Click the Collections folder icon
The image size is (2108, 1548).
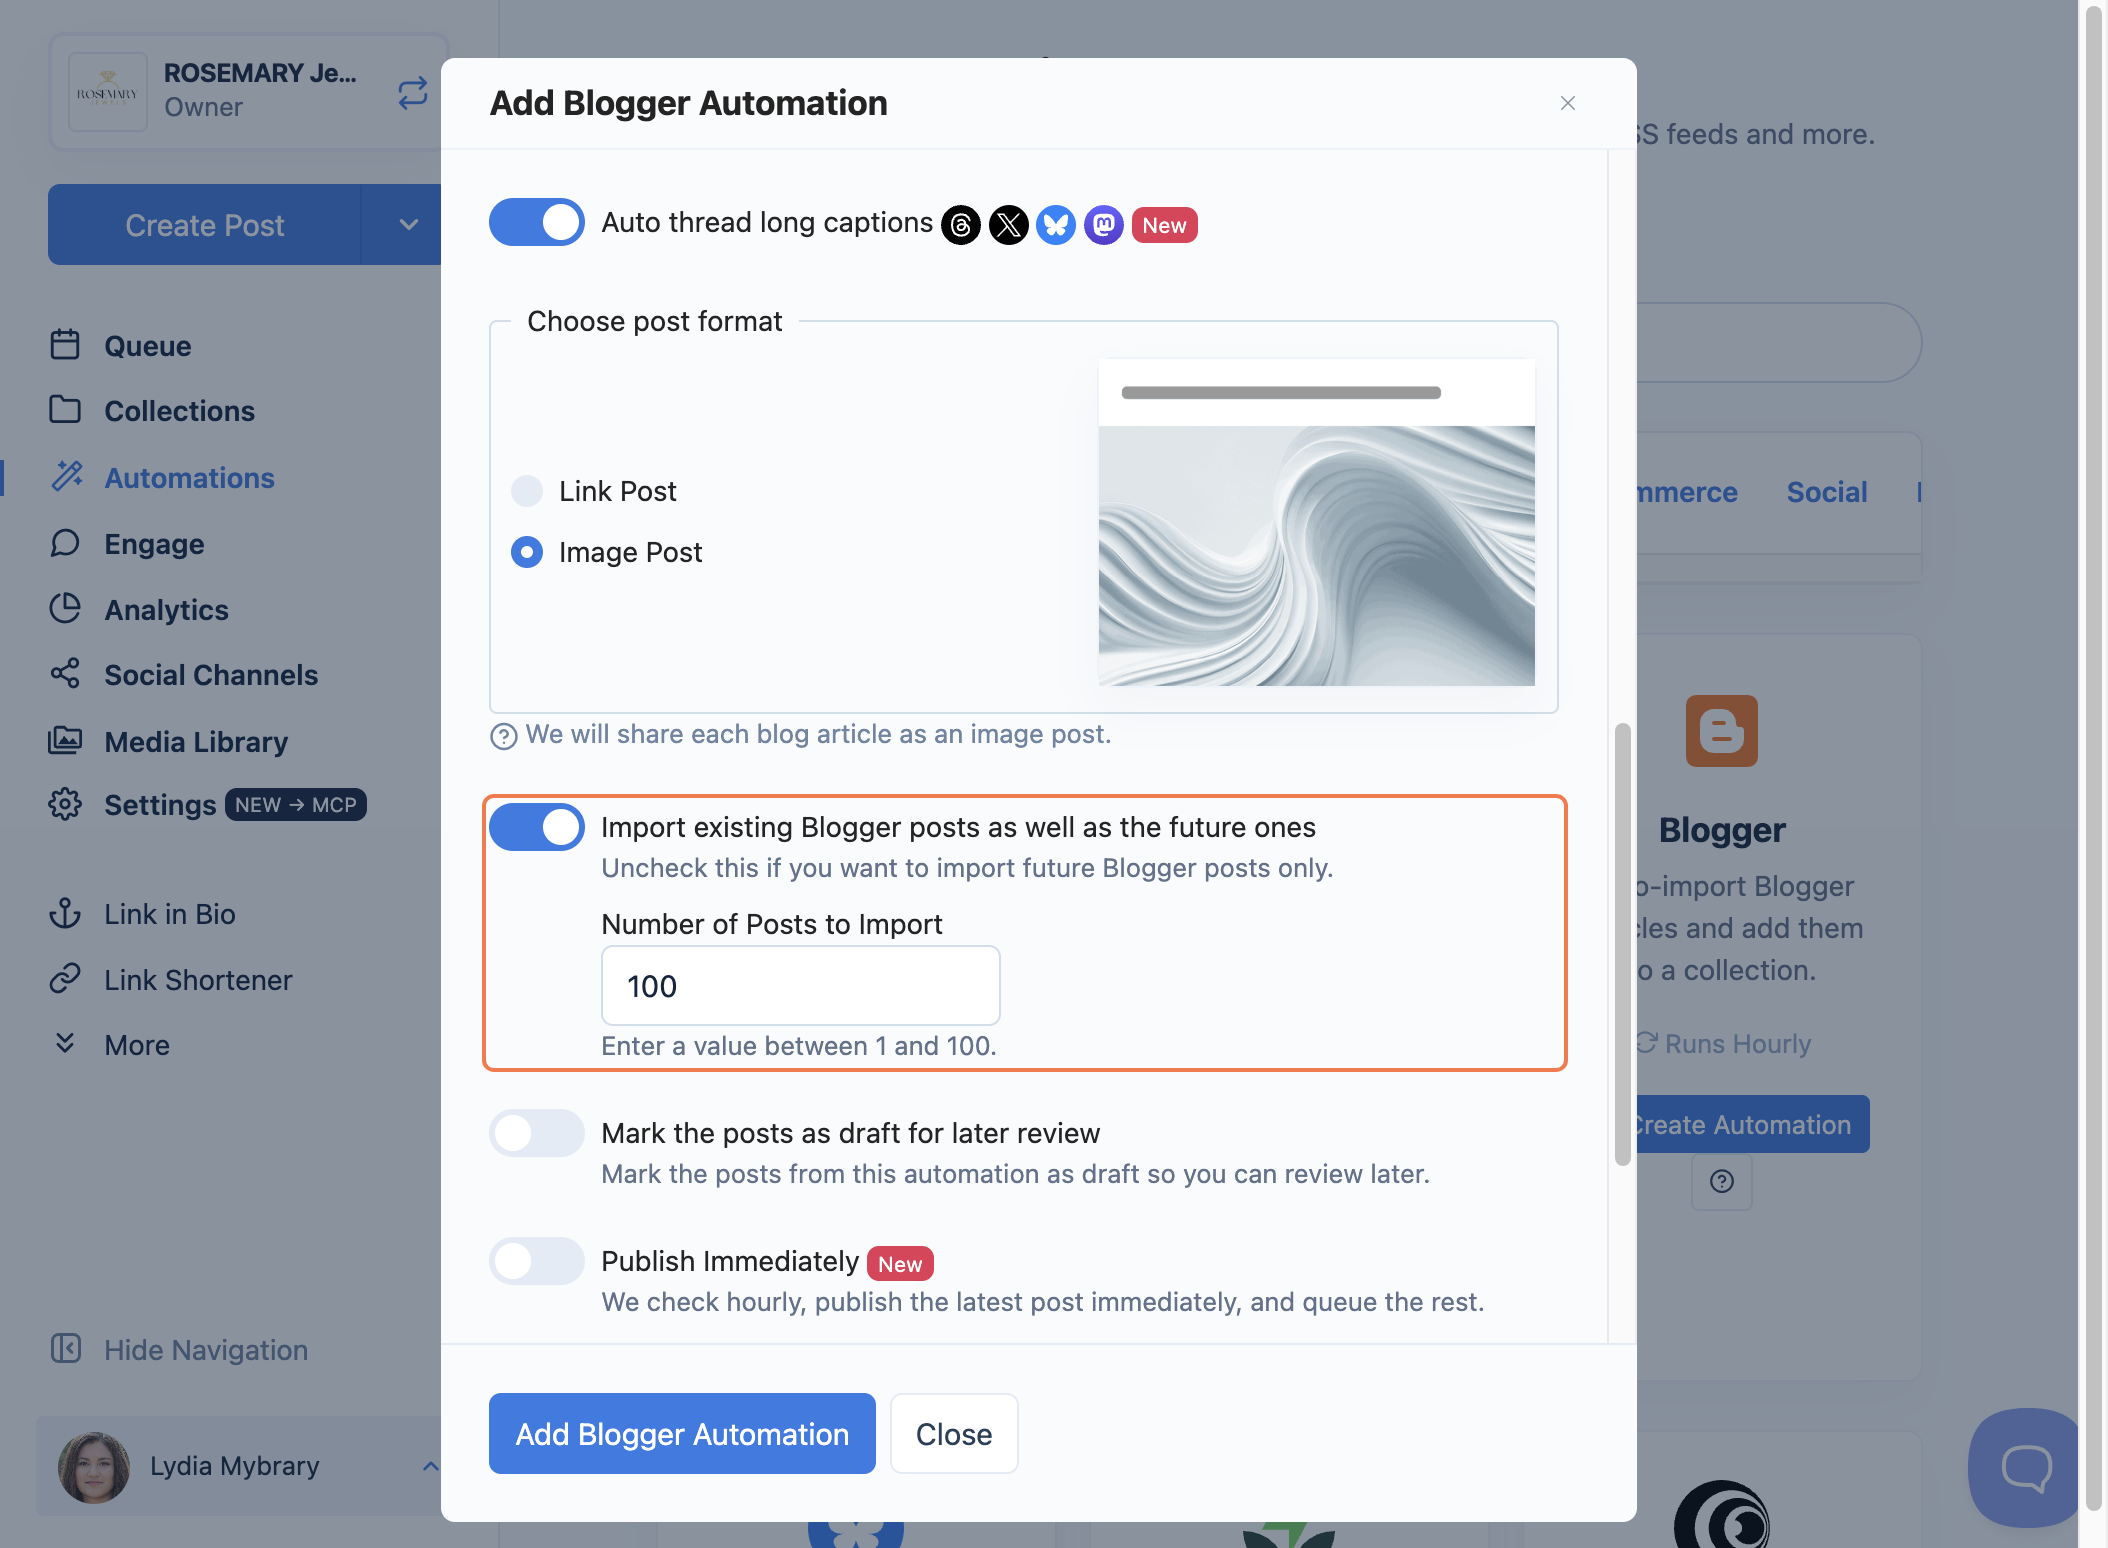click(65, 410)
